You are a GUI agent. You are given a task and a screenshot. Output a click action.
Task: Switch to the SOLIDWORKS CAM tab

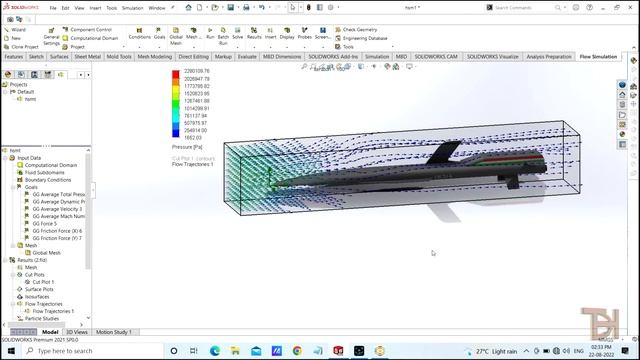click(436, 57)
